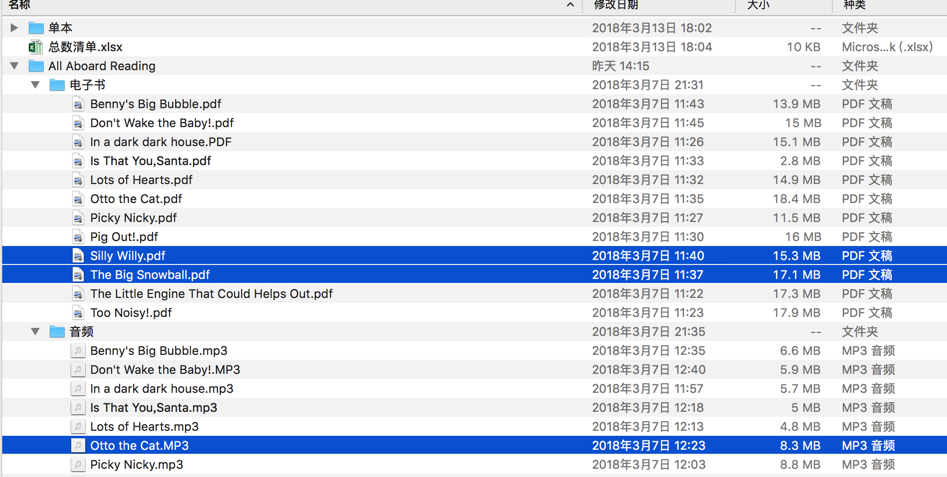The width and height of the screenshot is (947, 477).
Task: Select file name In a dark dark house.mp3
Action: (x=162, y=389)
